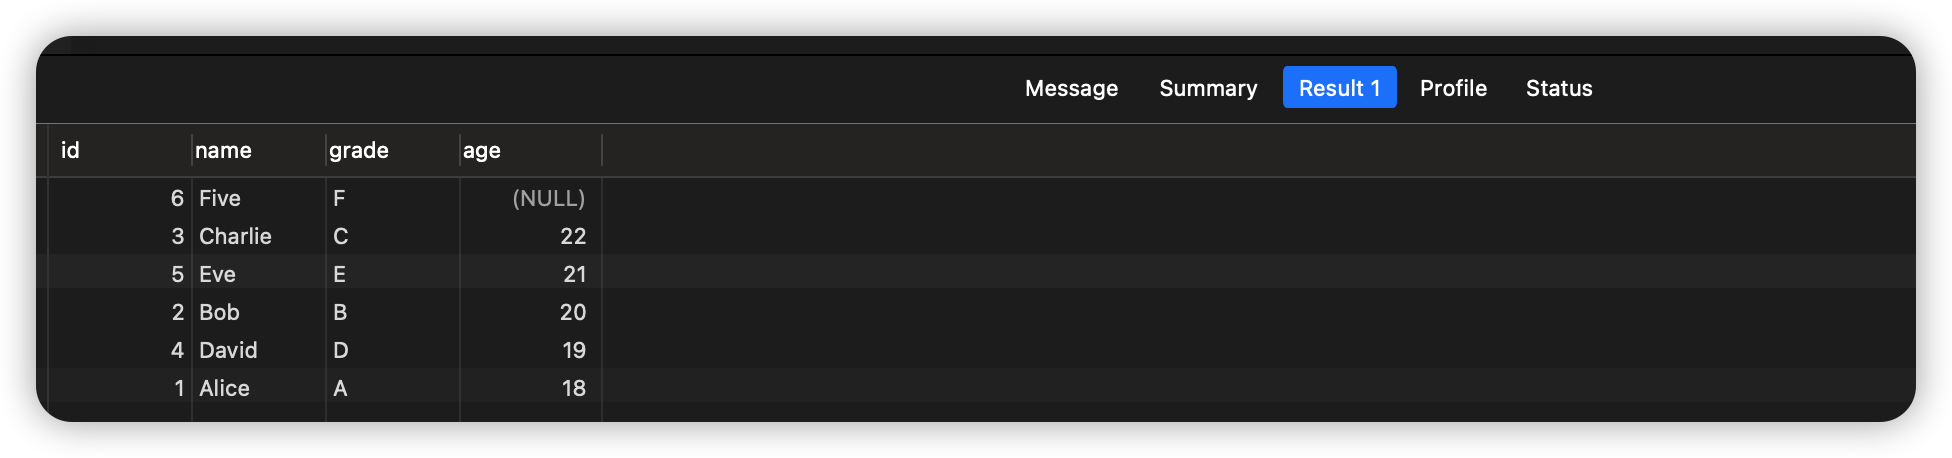Select the age cell showing 22
The height and width of the screenshot is (458, 1952).
[573, 236]
